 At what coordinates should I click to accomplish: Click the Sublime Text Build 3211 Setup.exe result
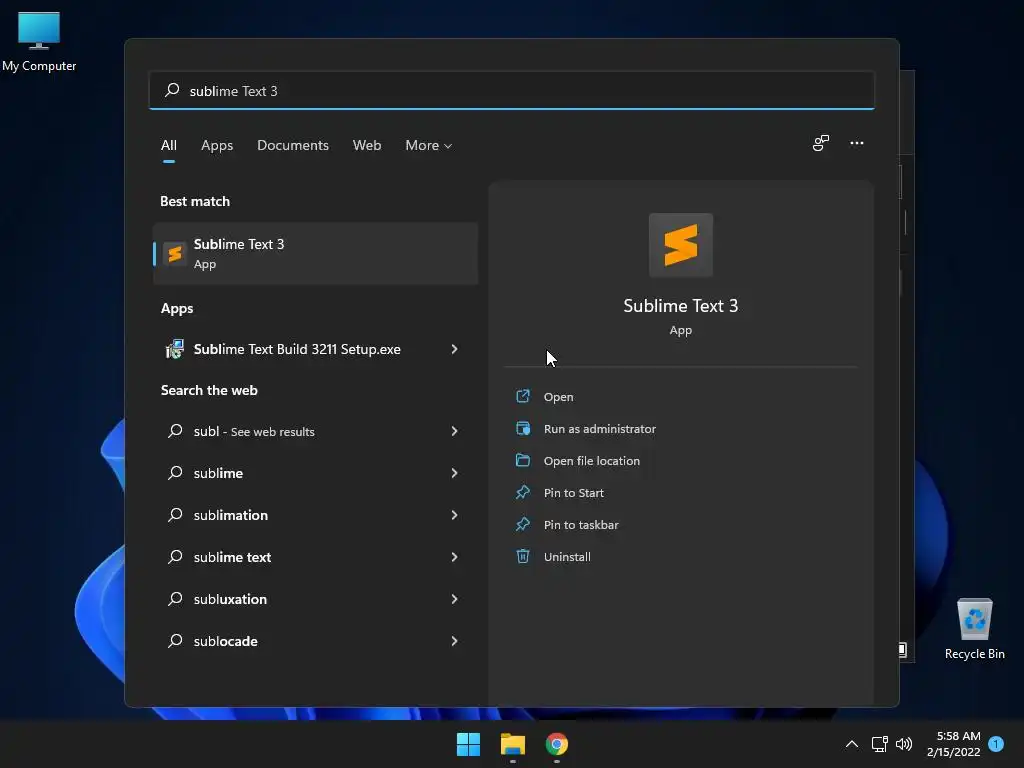pos(297,349)
